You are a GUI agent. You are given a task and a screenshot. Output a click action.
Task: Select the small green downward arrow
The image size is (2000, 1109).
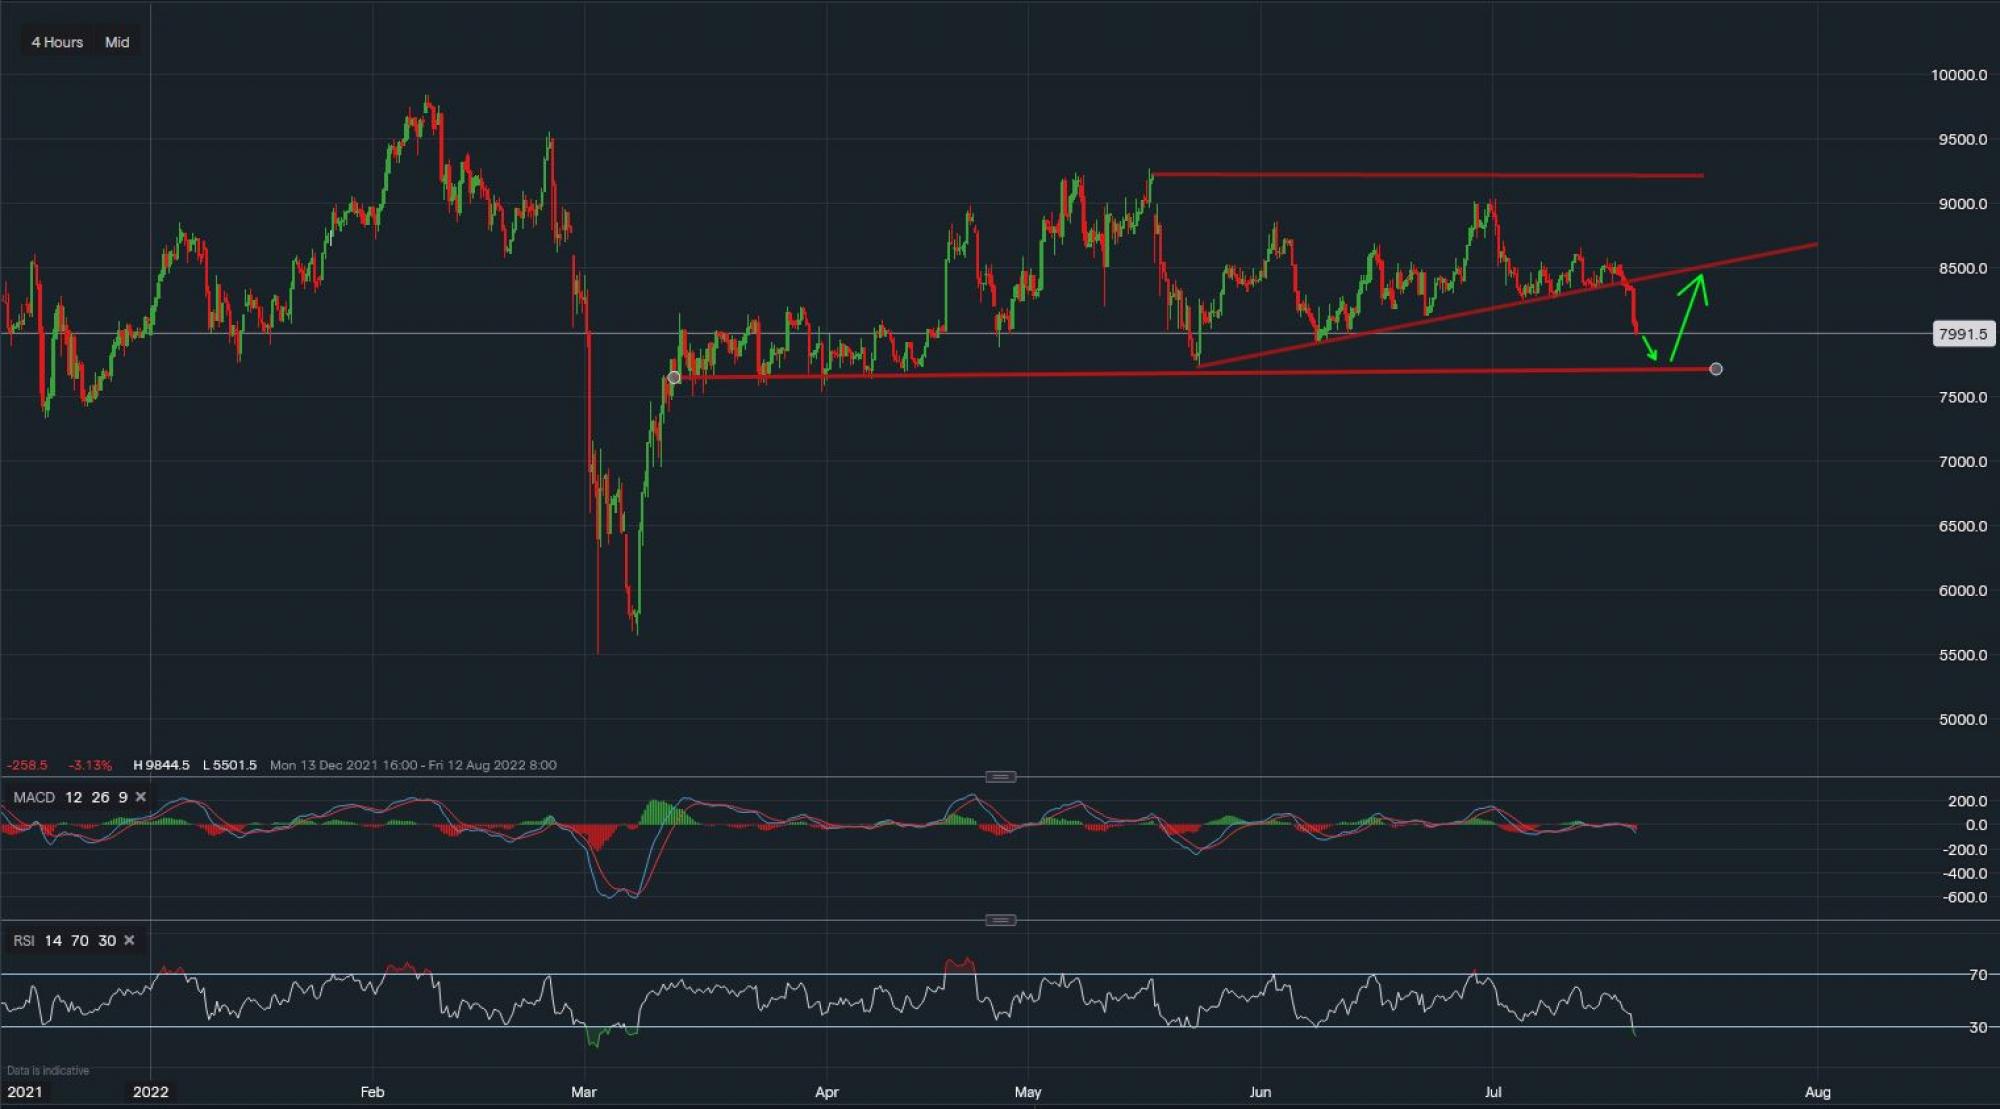(1650, 349)
